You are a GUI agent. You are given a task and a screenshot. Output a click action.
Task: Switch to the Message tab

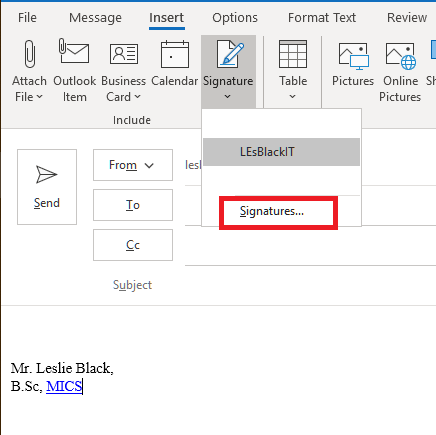tap(95, 18)
